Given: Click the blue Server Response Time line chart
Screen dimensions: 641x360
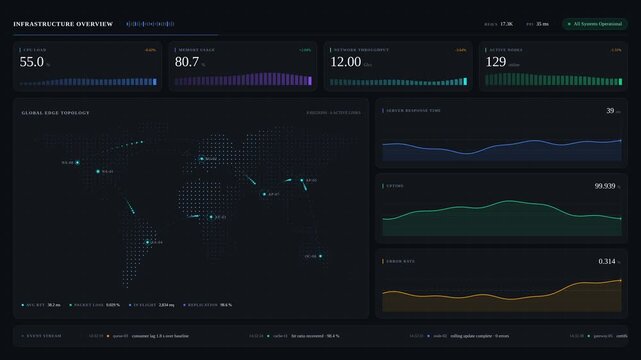Looking at the screenshot, I should [x=502, y=149].
